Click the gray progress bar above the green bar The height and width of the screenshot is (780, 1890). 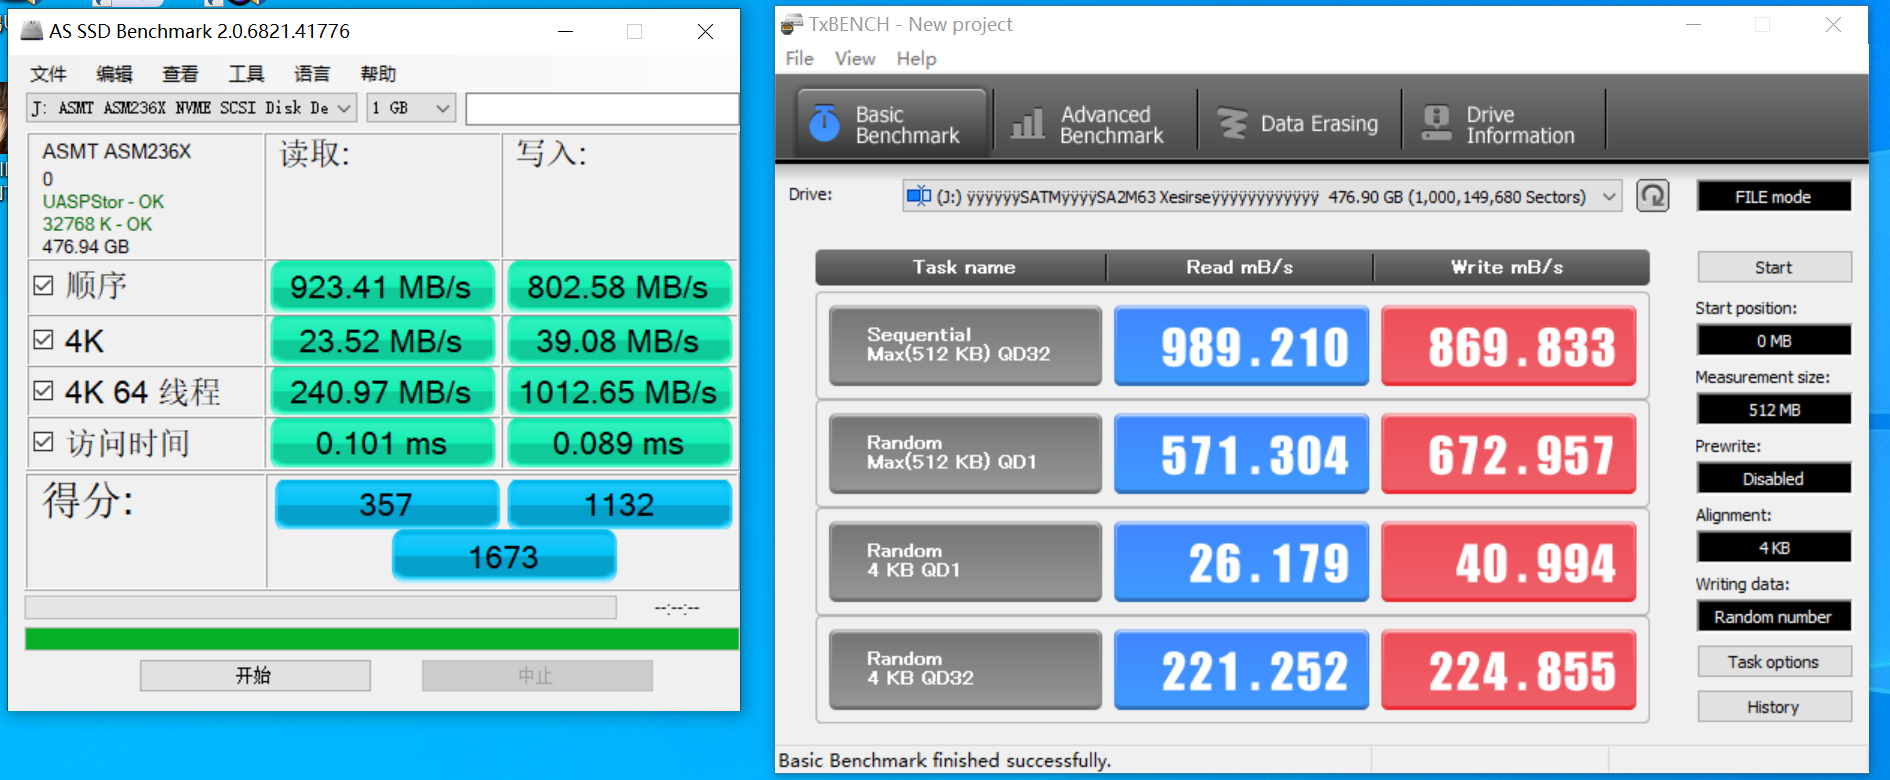point(320,607)
